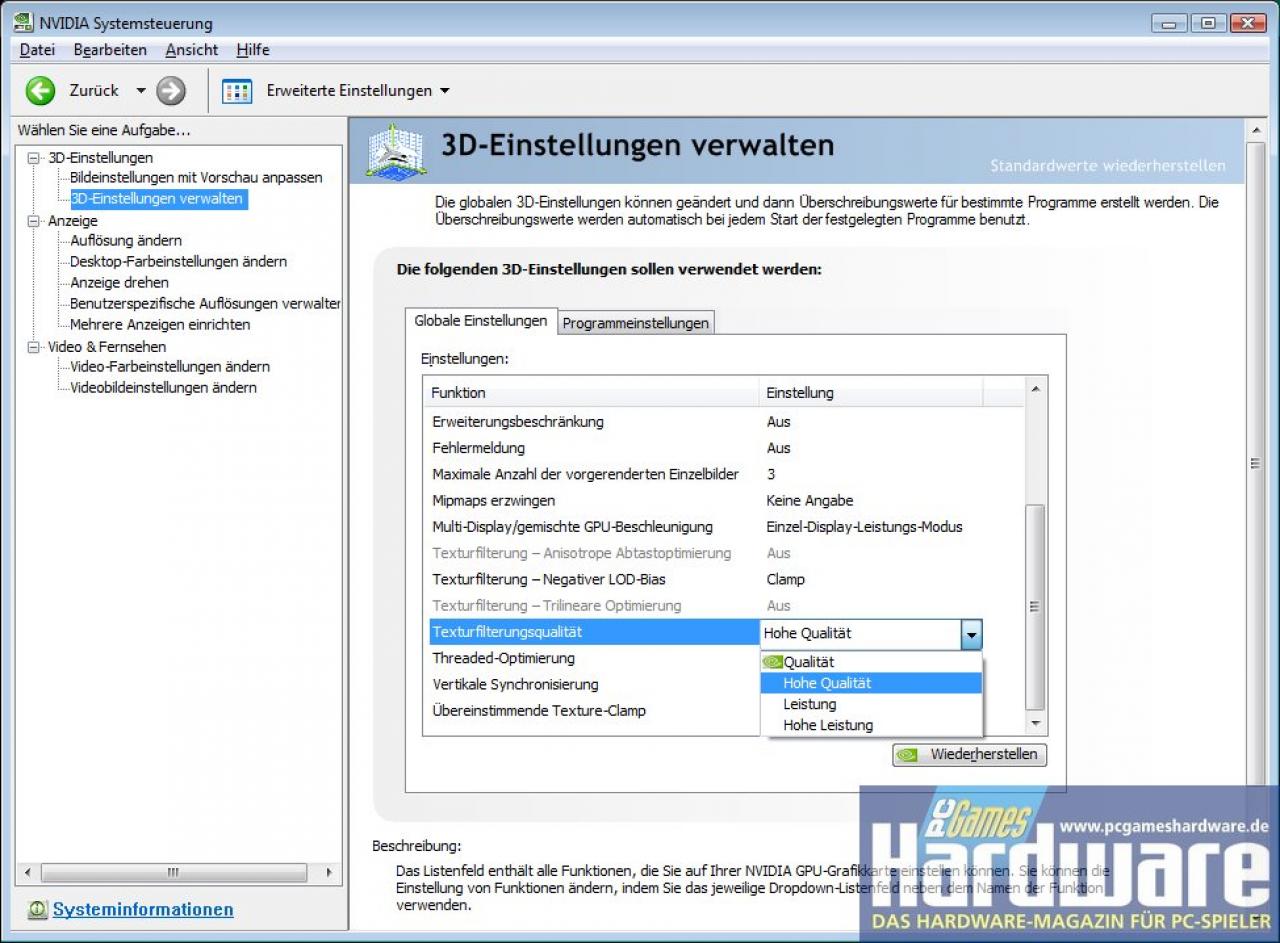Minimize the NVIDIA Systemsteuerung window
Image resolution: width=1280 pixels, height=943 pixels.
pyautogui.click(x=1169, y=22)
